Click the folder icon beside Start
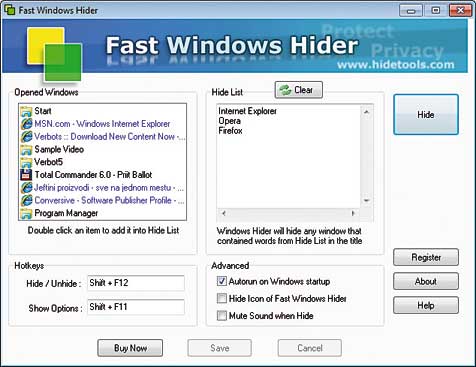The image size is (476, 367). point(26,111)
